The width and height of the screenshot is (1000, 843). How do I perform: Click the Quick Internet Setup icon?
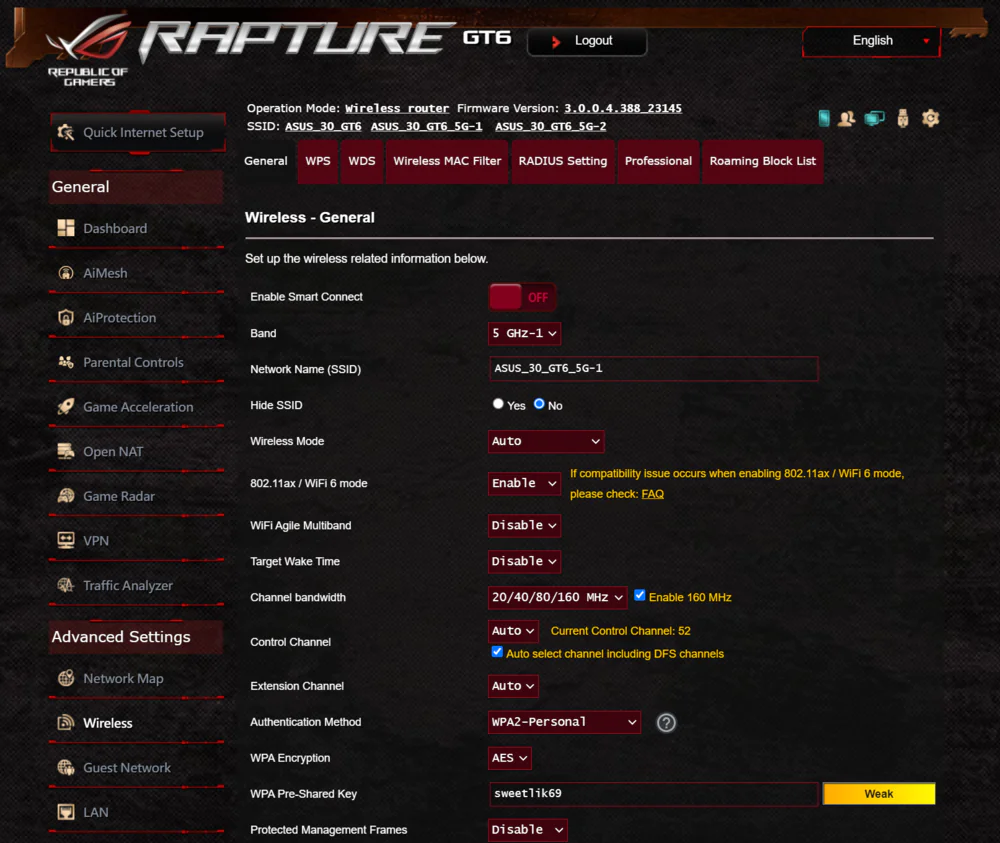66,132
